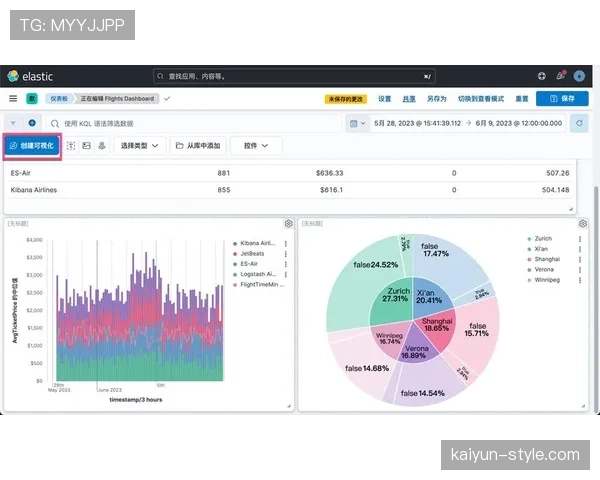Click the 另存为 menu item

click(436, 99)
